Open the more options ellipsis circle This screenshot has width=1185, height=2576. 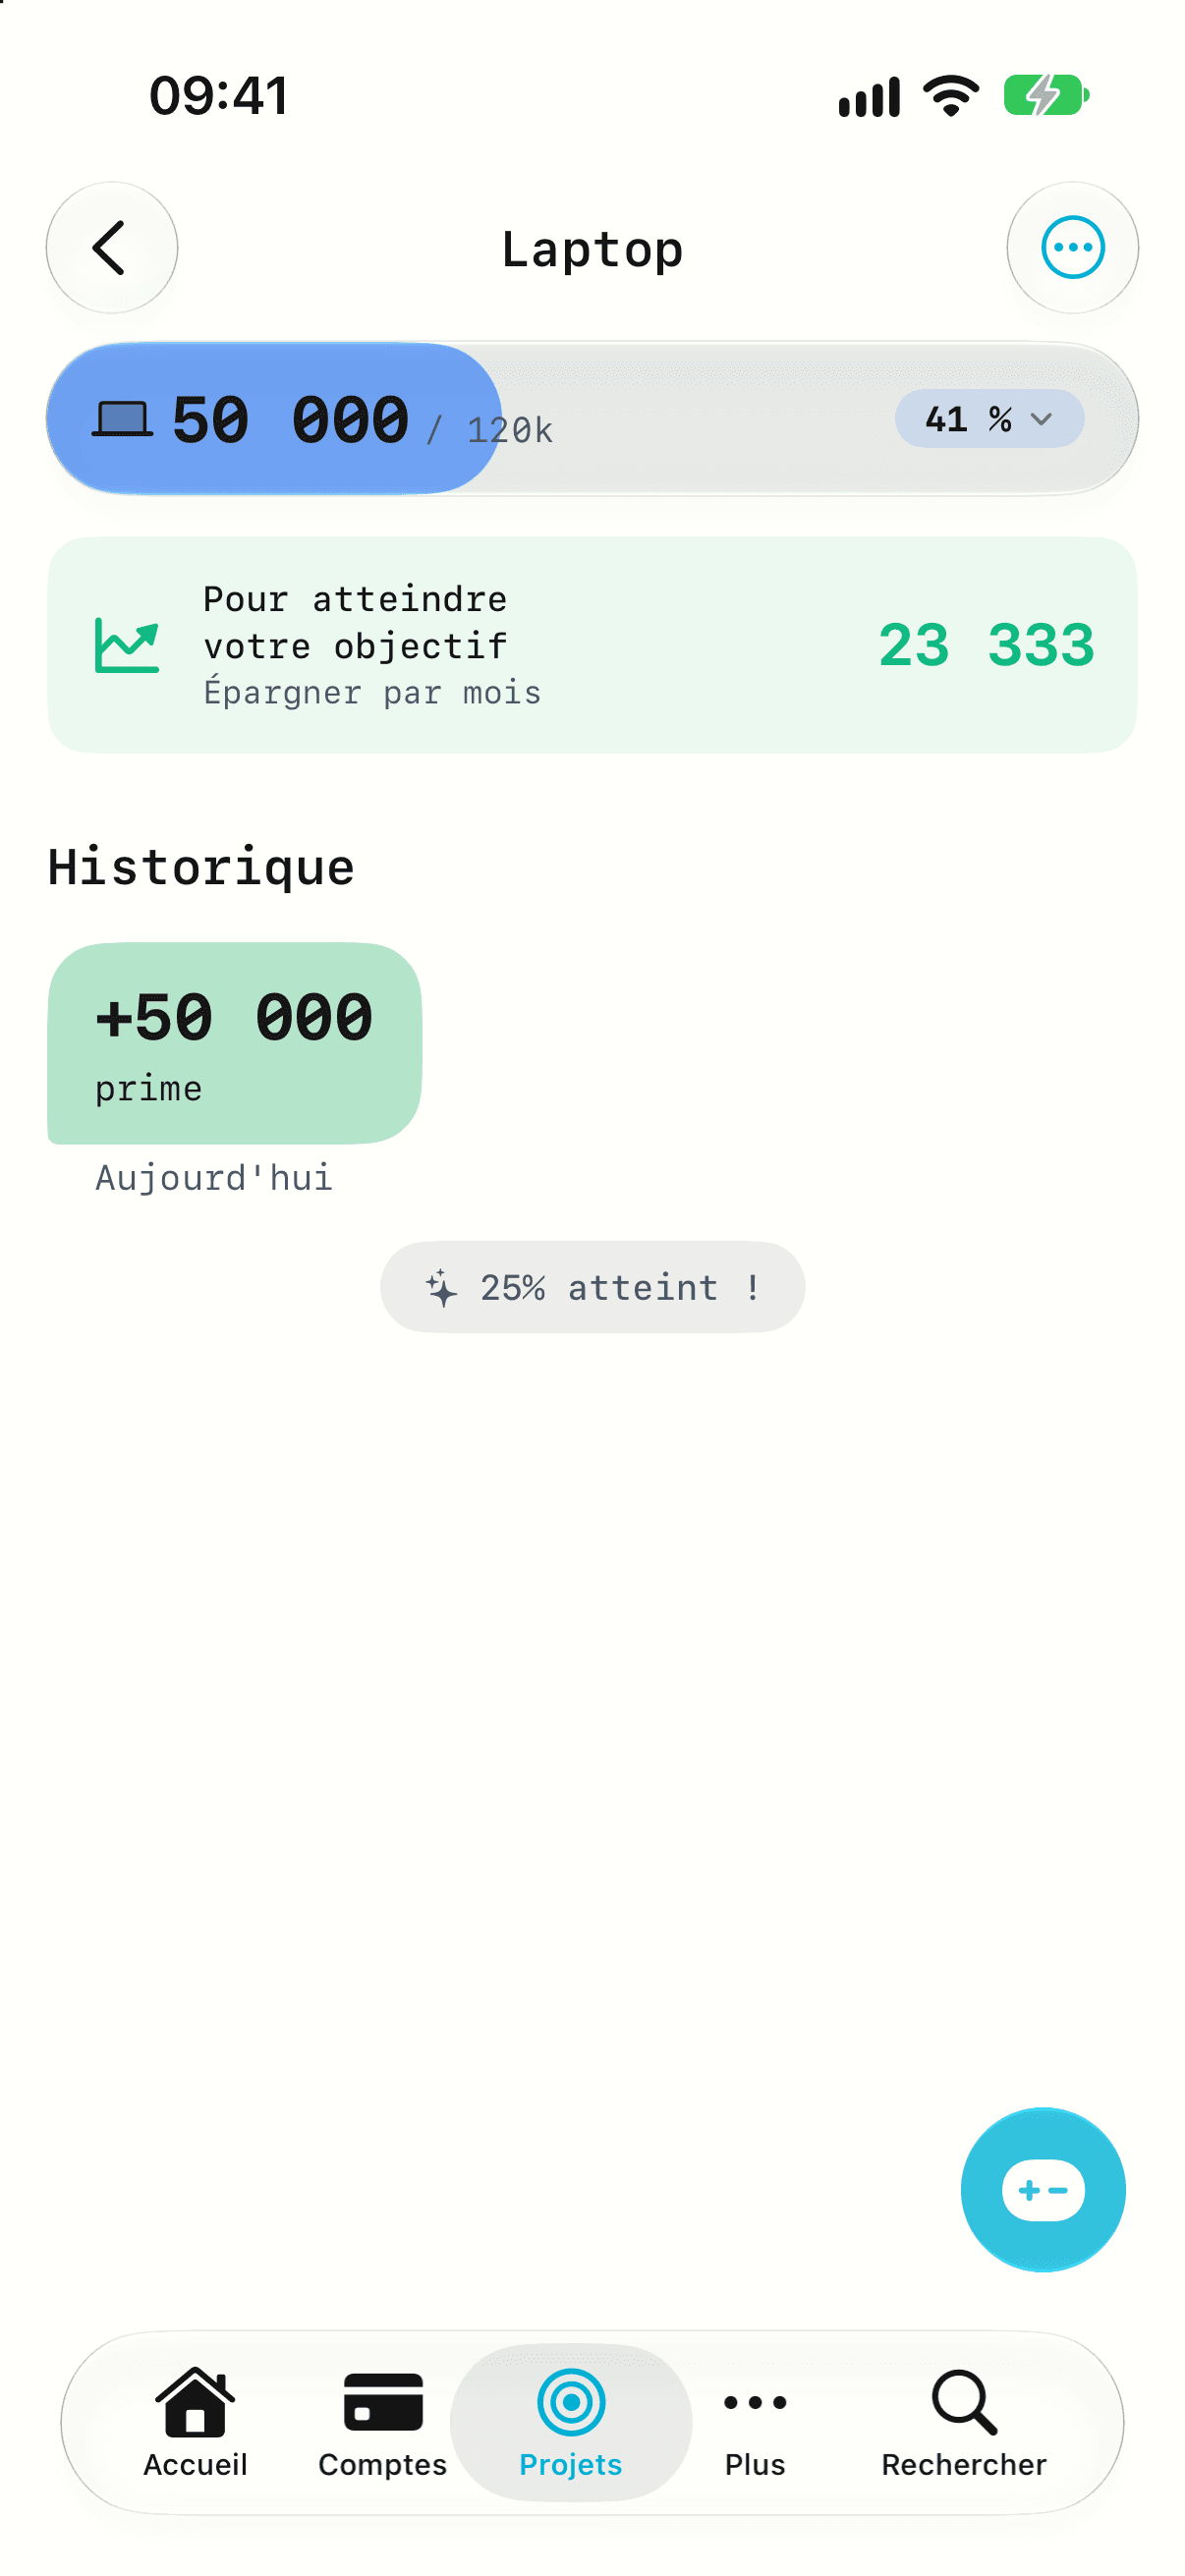(1072, 248)
